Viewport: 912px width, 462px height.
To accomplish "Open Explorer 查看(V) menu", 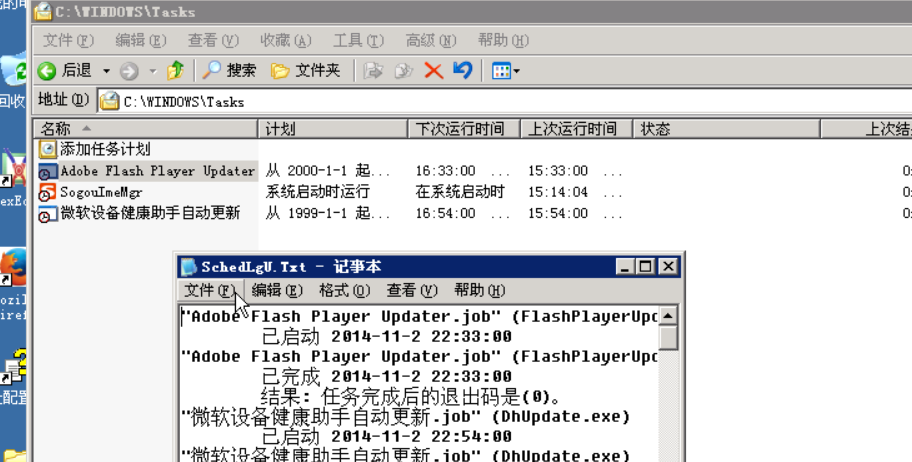I will click(x=213, y=40).
